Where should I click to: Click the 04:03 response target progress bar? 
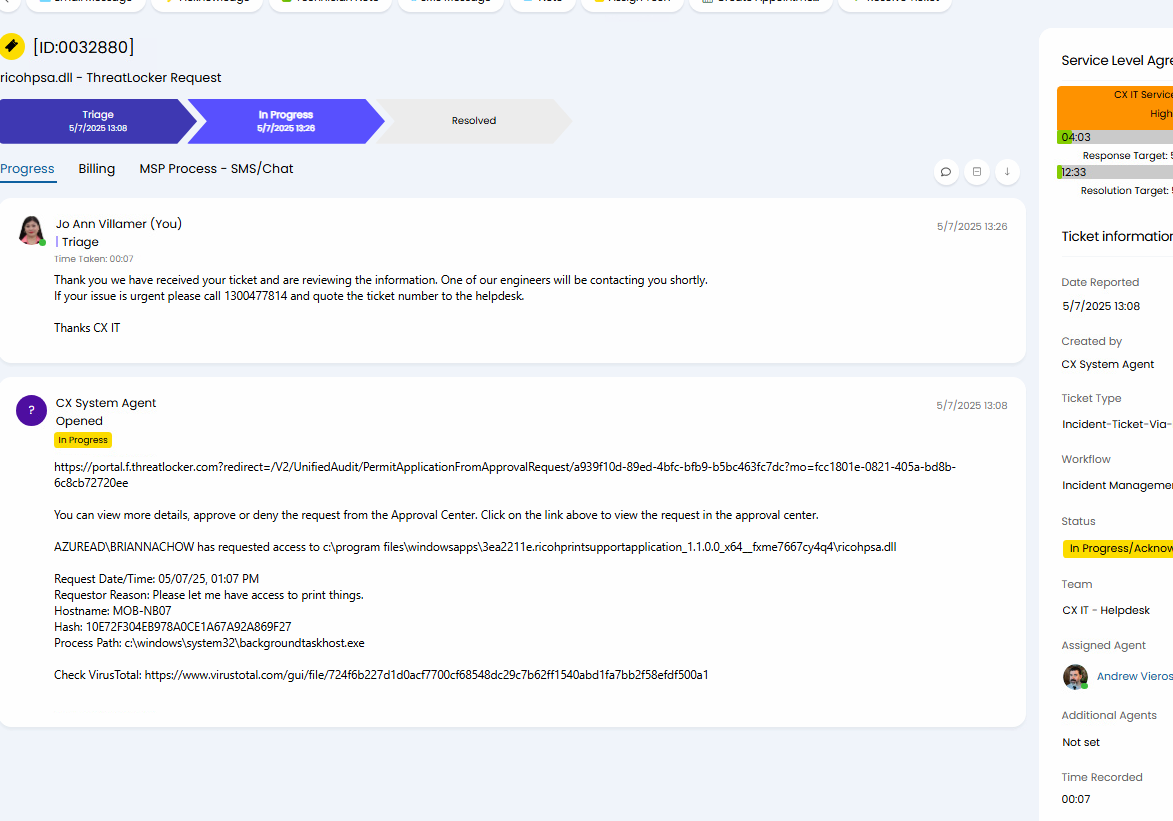coord(1115,137)
